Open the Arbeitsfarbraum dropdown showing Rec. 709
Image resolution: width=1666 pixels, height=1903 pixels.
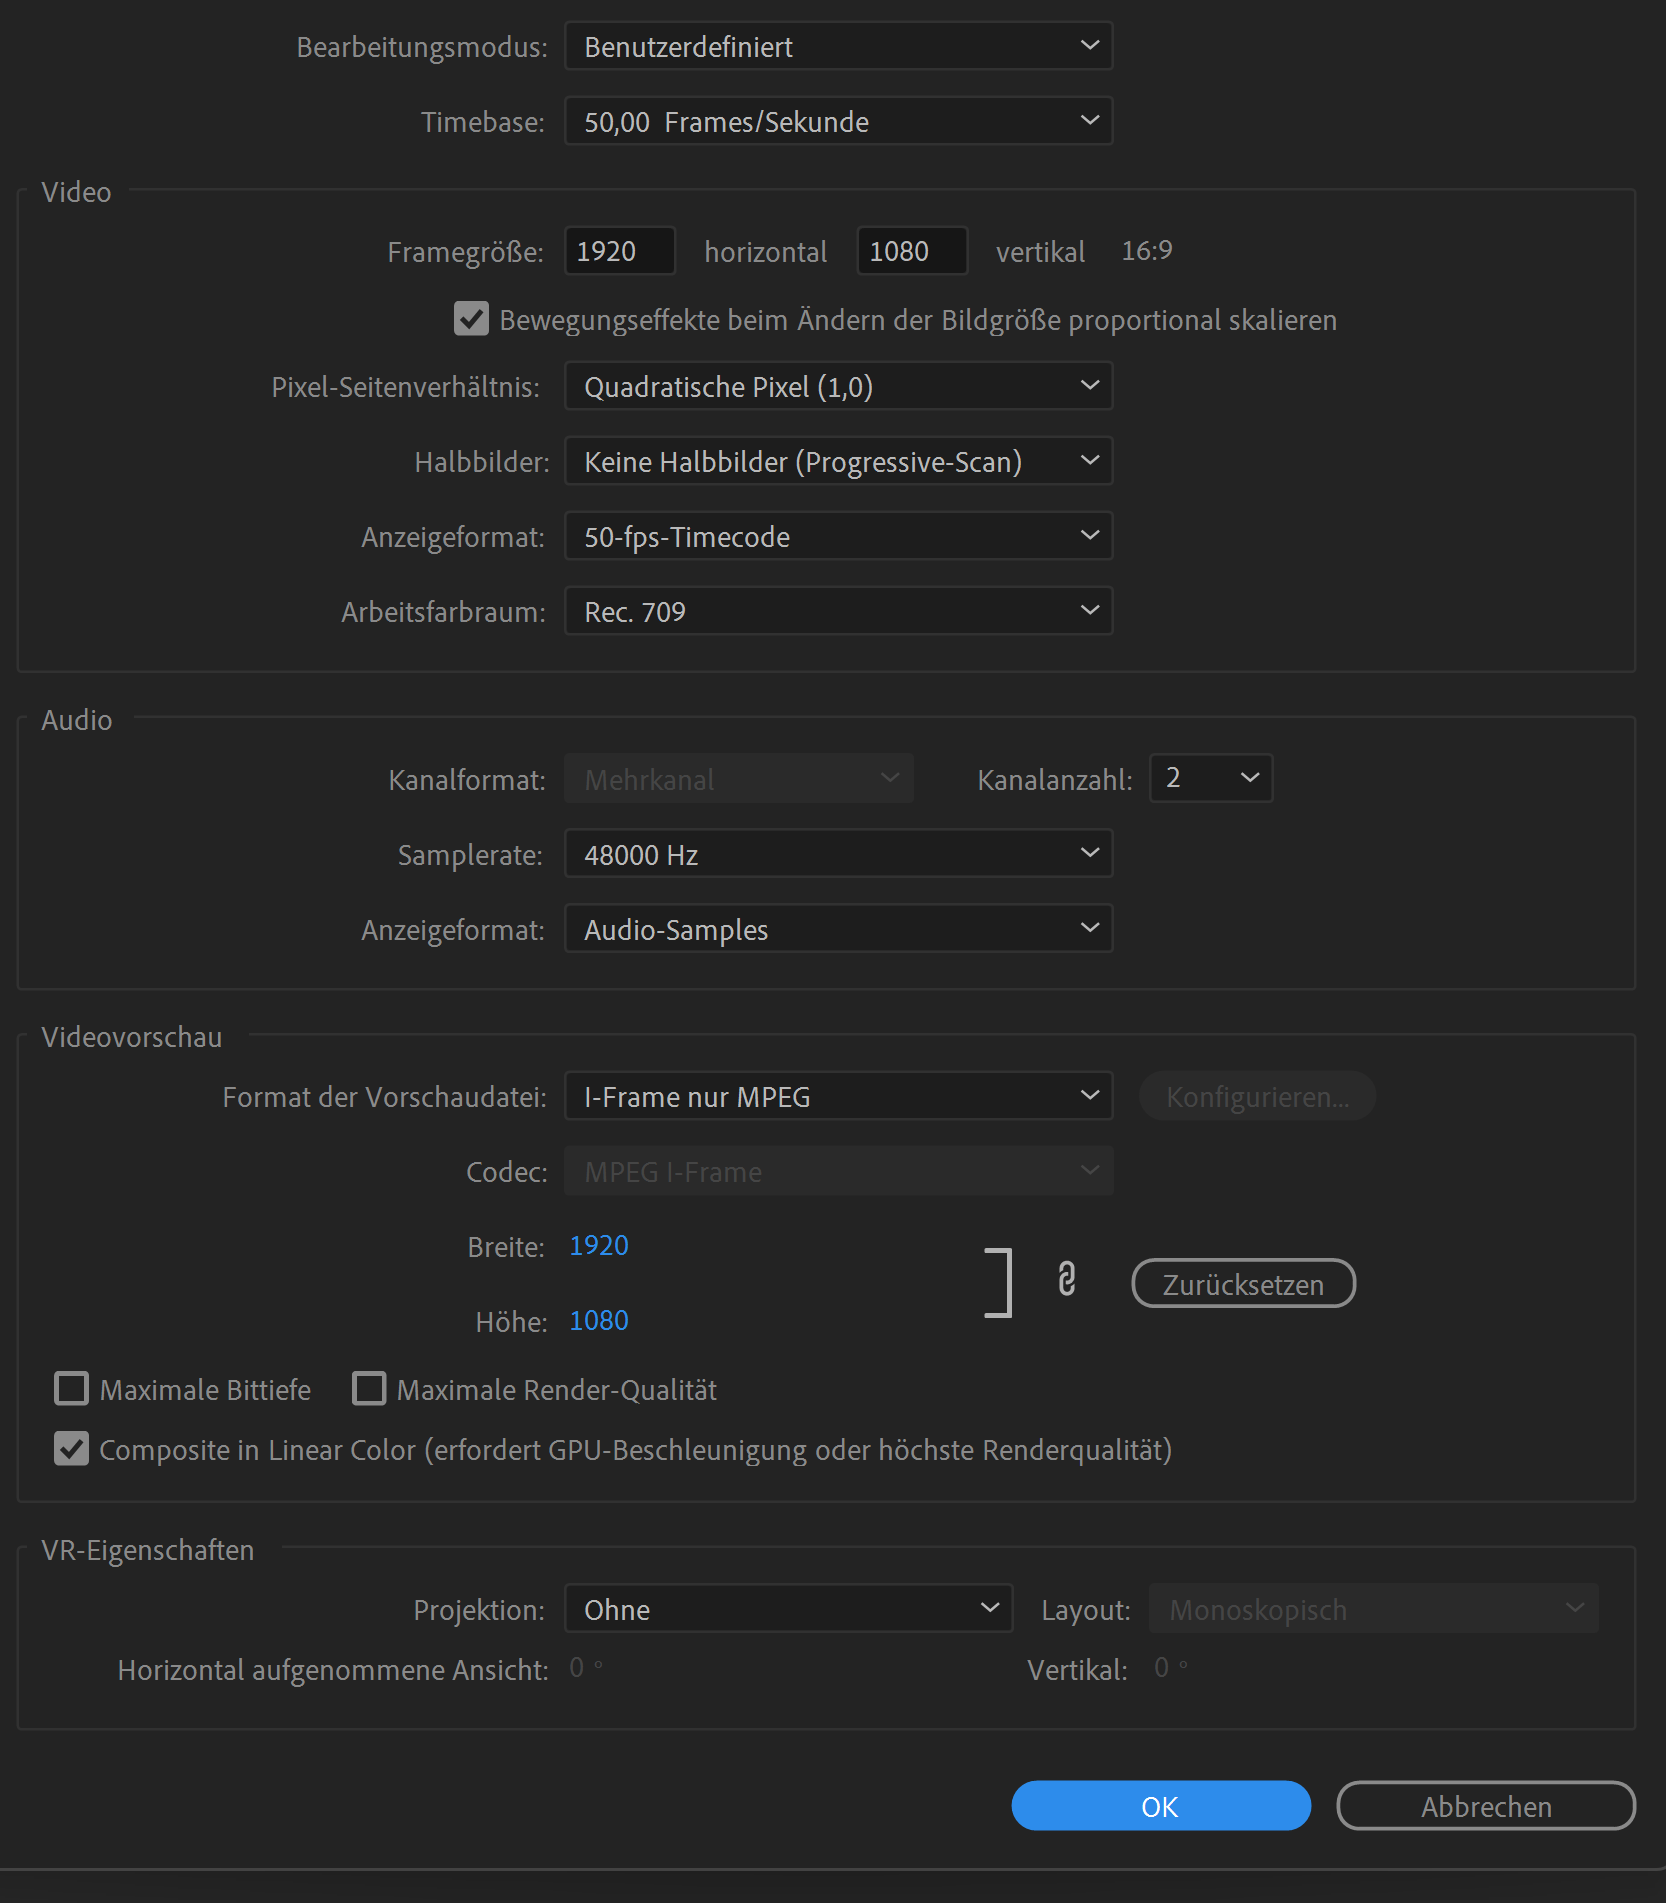(838, 611)
